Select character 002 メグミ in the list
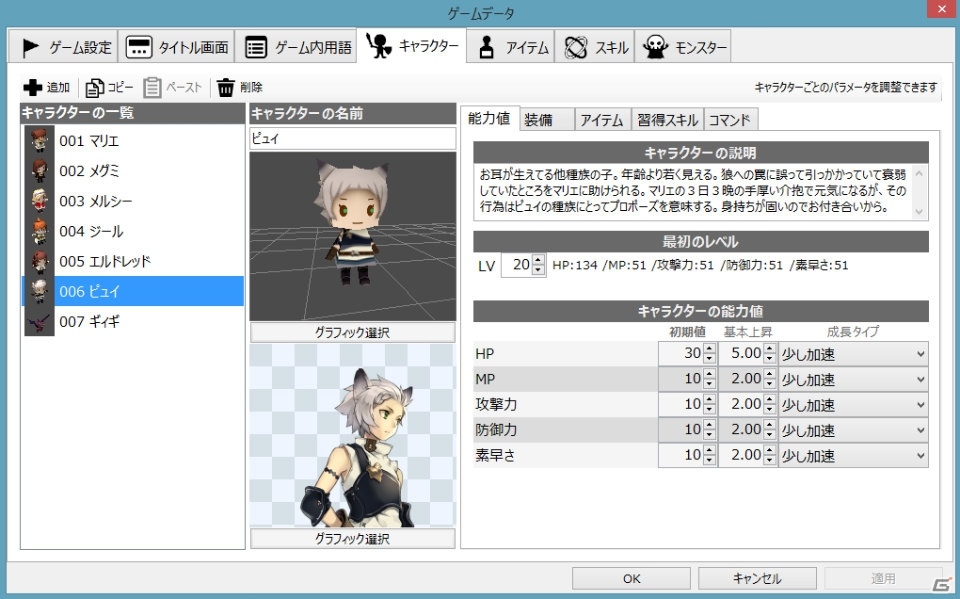960x599 pixels. coord(133,171)
